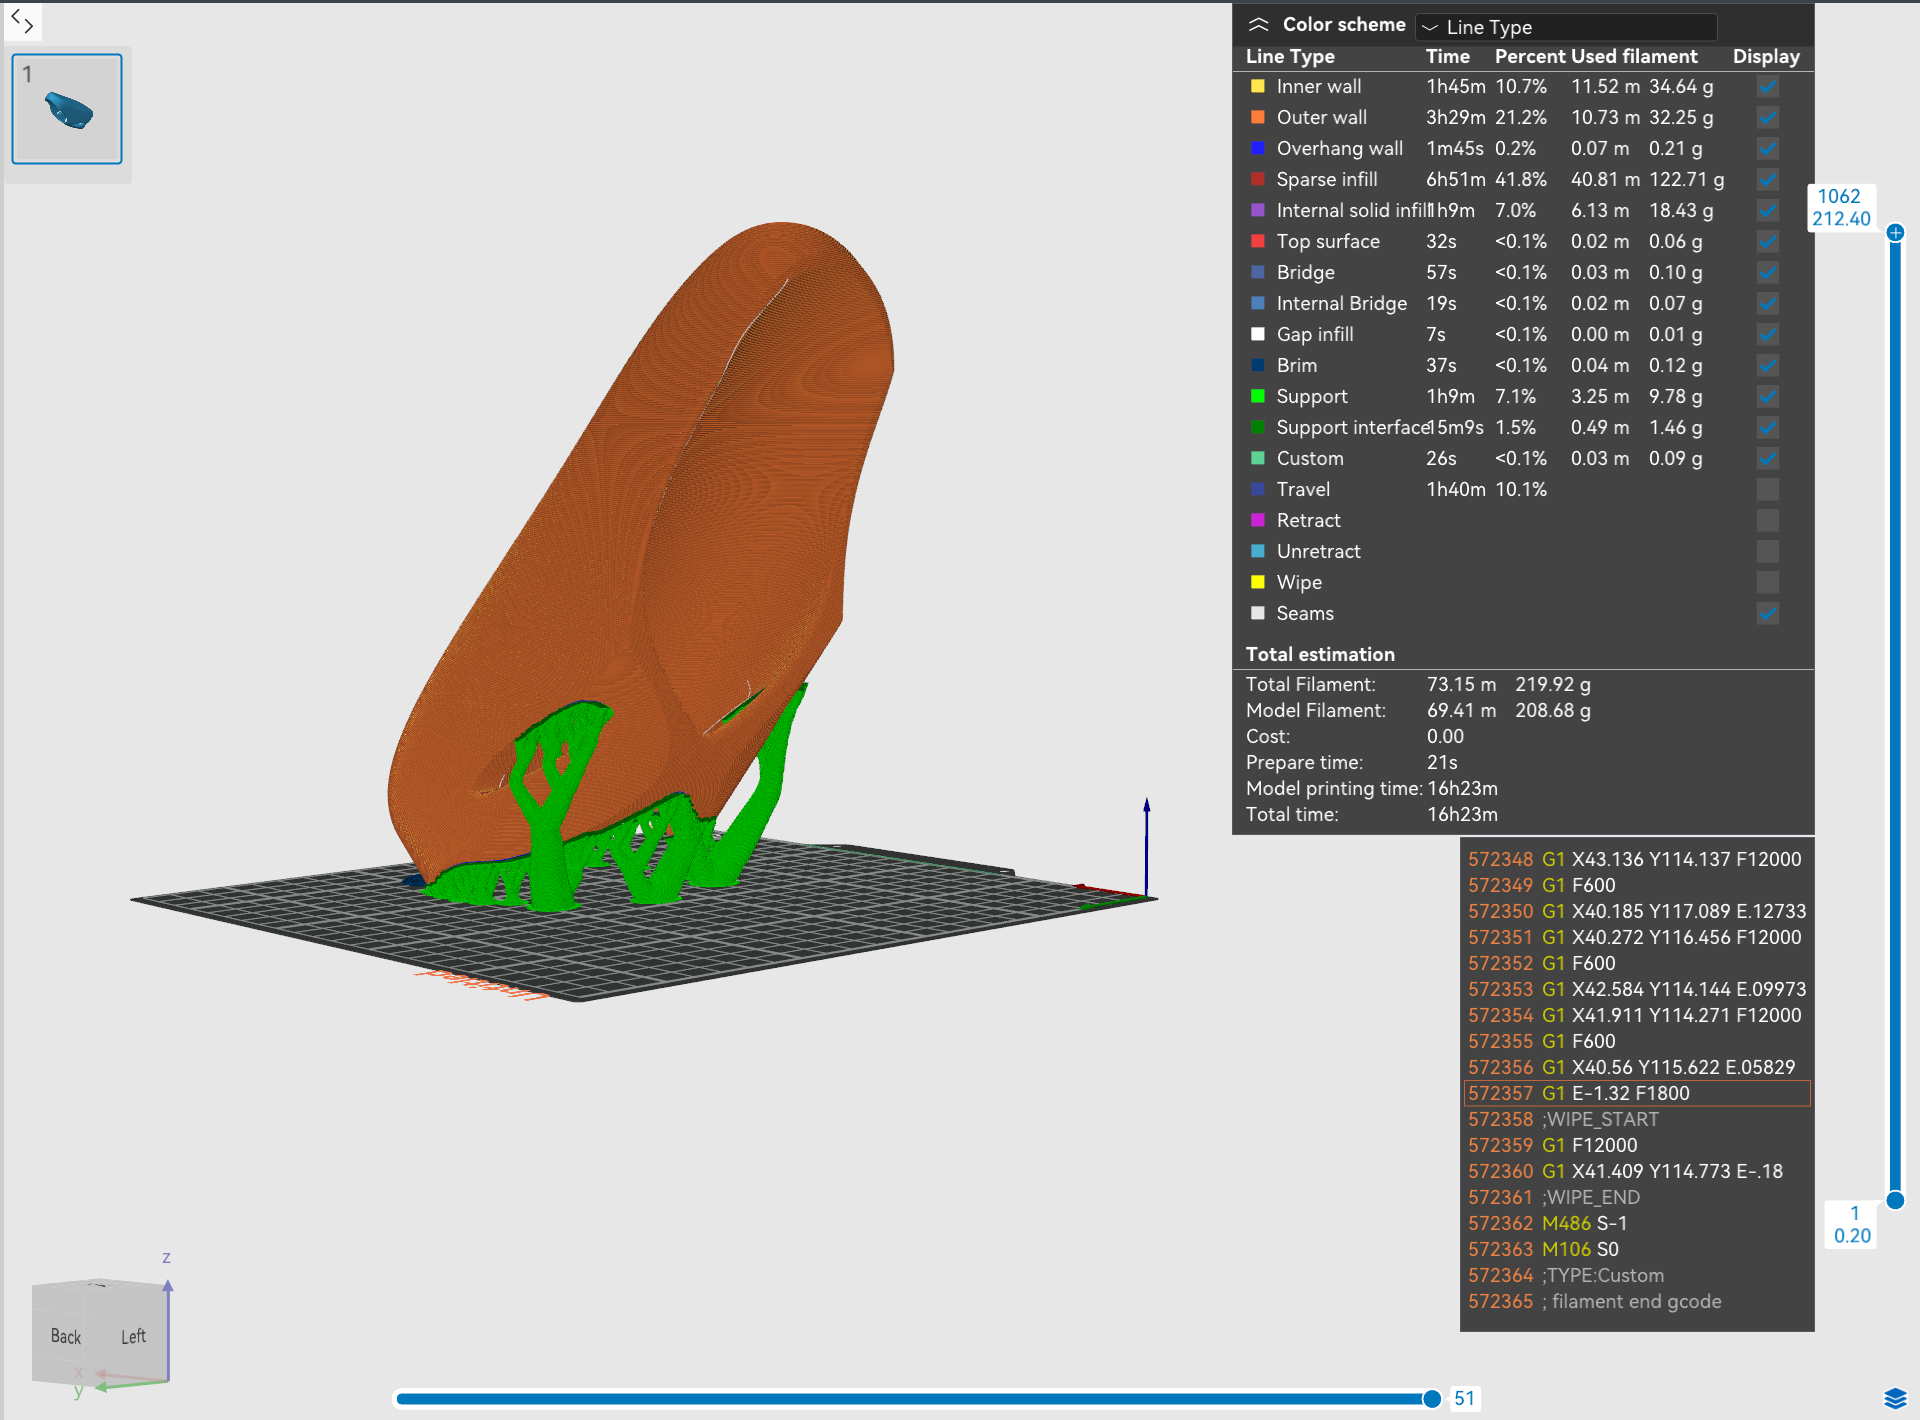The image size is (1920, 1420).
Task: Enable display of Travel lines
Action: coord(1767,490)
